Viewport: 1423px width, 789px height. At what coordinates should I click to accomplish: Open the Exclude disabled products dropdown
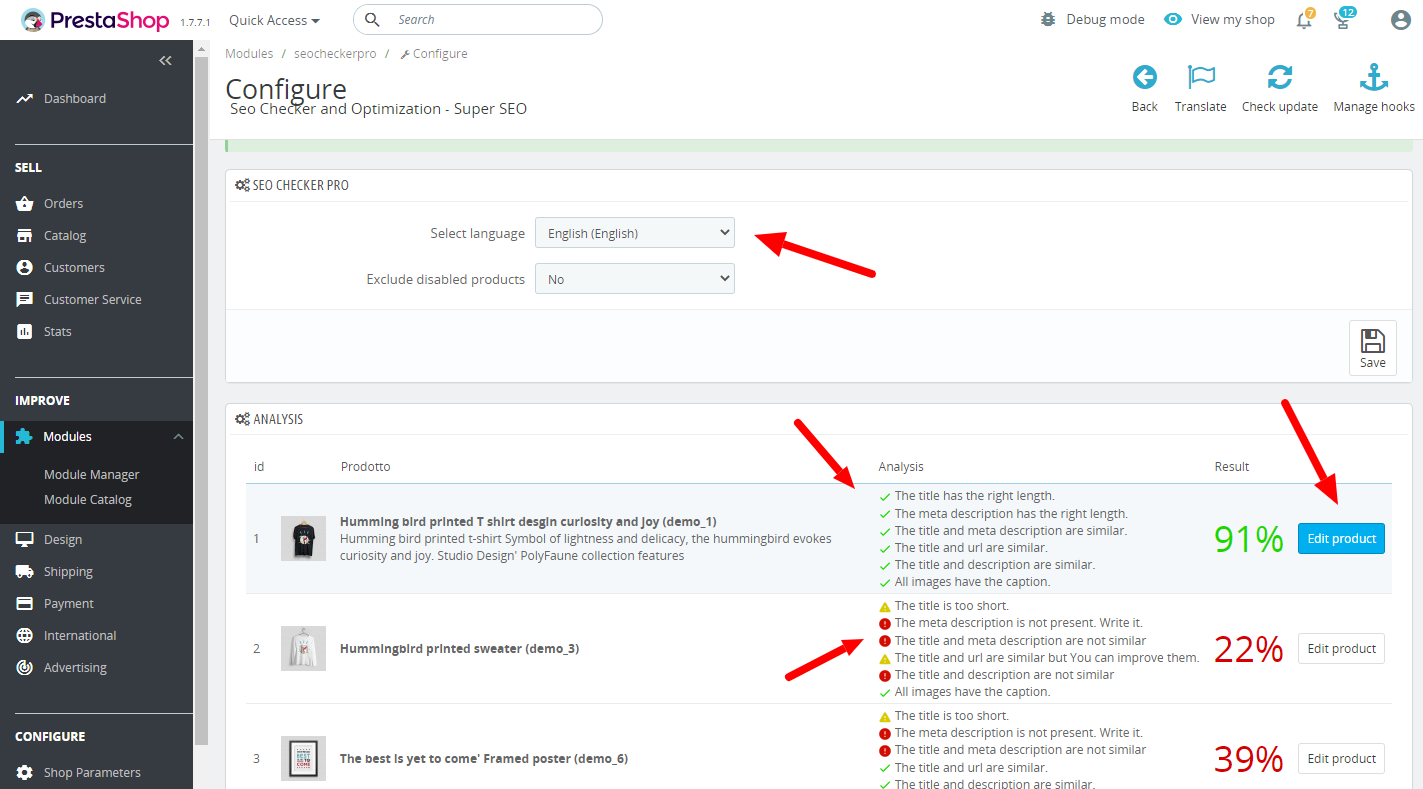tap(635, 279)
